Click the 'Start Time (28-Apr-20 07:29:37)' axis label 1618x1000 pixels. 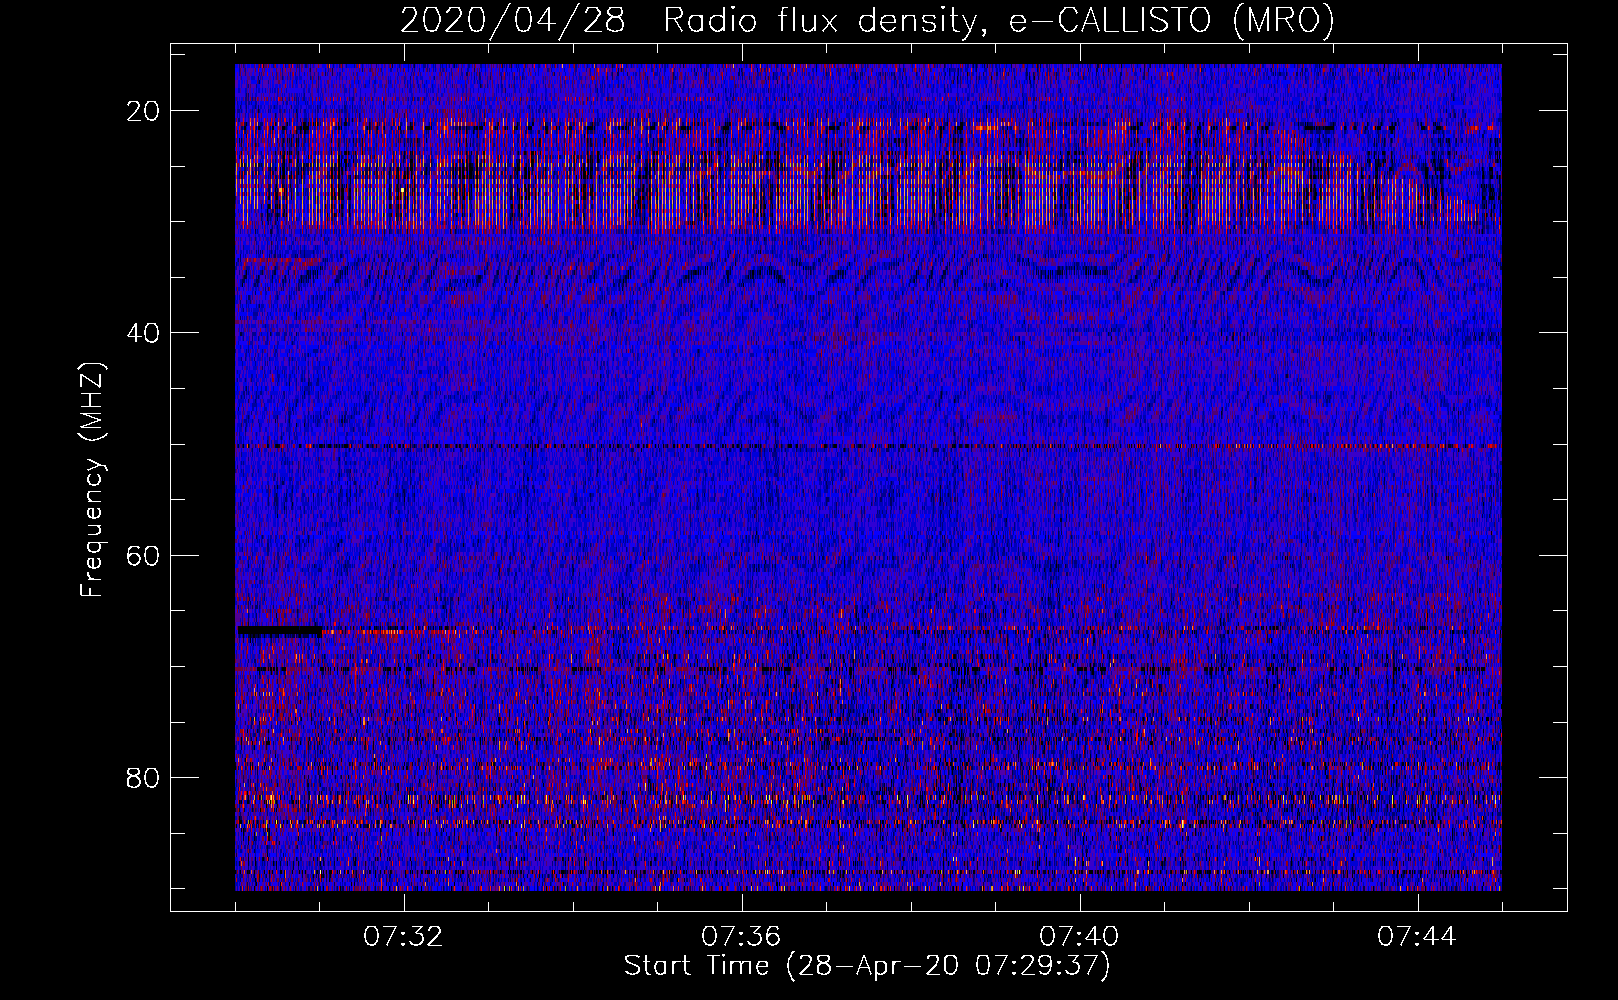(x=867, y=966)
